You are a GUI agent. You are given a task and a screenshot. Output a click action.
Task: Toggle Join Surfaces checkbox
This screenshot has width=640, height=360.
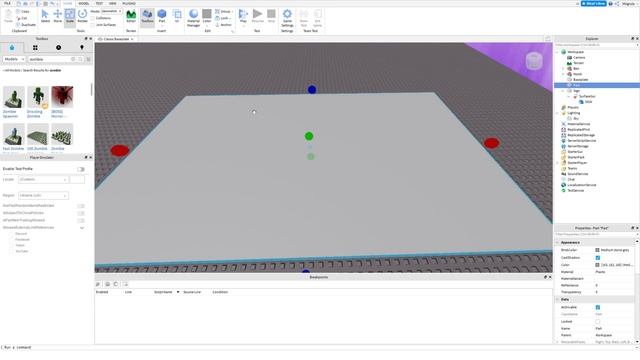pos(93,25)
